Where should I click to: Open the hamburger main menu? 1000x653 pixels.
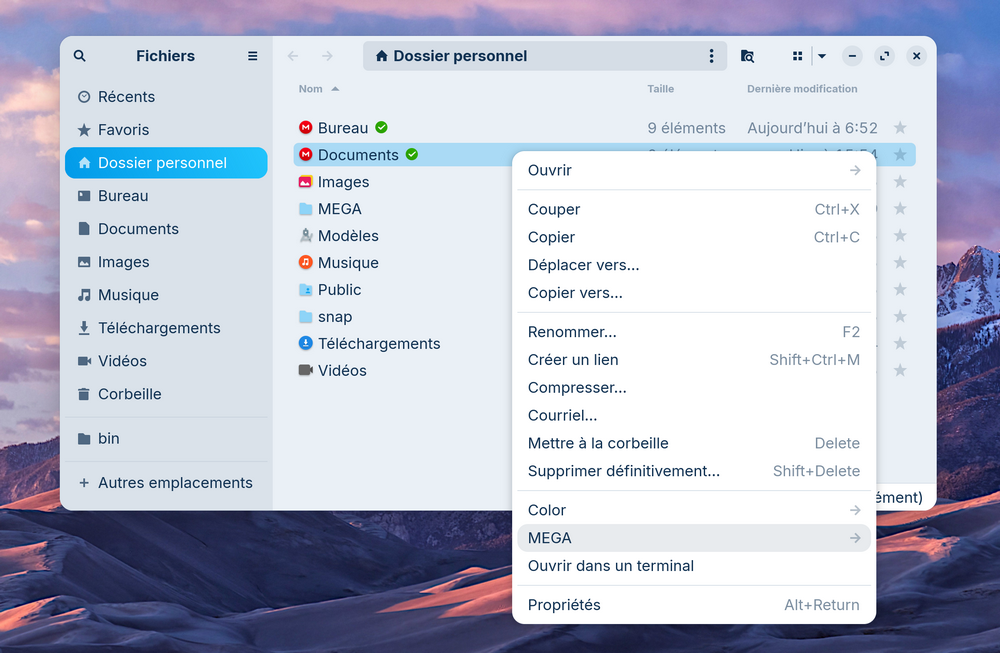pos(252,56)
